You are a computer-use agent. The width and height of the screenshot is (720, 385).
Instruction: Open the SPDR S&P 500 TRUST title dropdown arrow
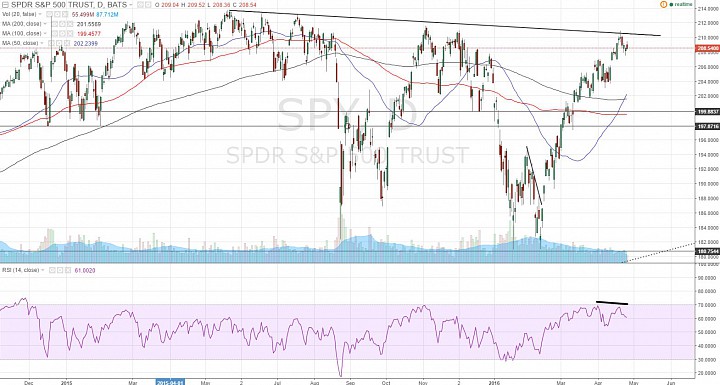131,5
